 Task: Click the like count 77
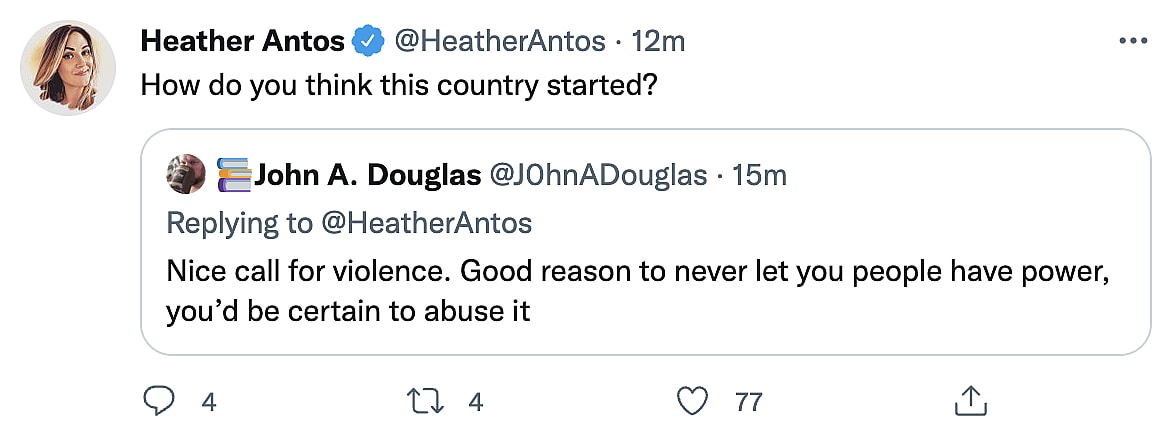tap(749, 402)
